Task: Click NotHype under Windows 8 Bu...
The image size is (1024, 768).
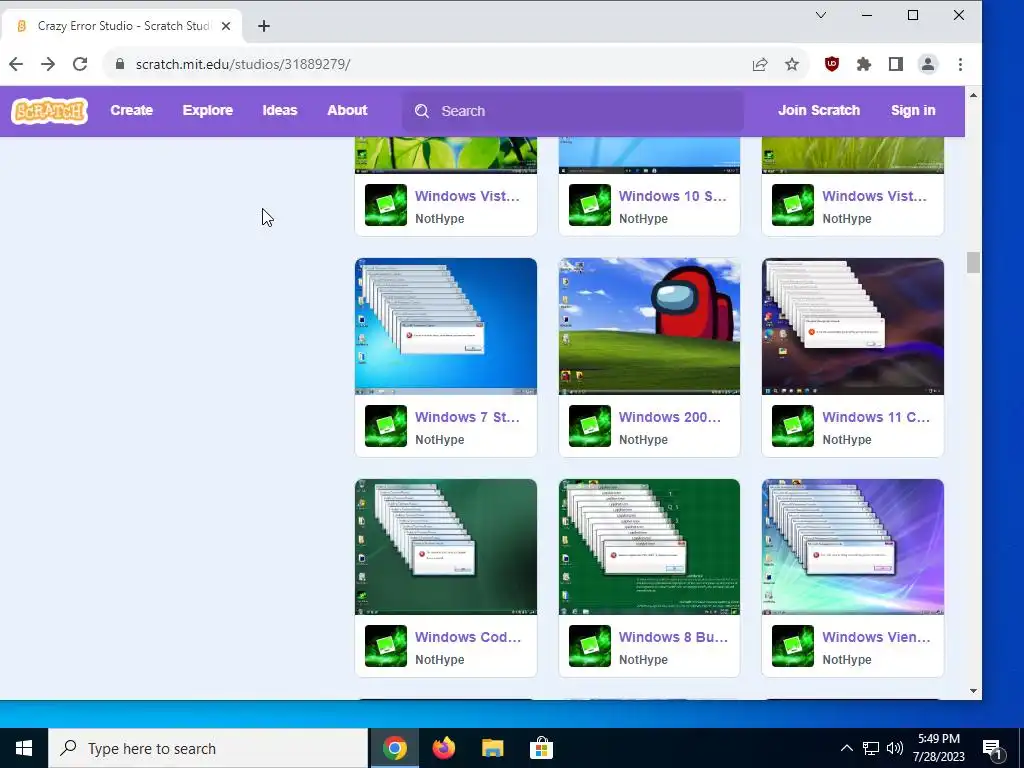Action: (x=643, y=660)
